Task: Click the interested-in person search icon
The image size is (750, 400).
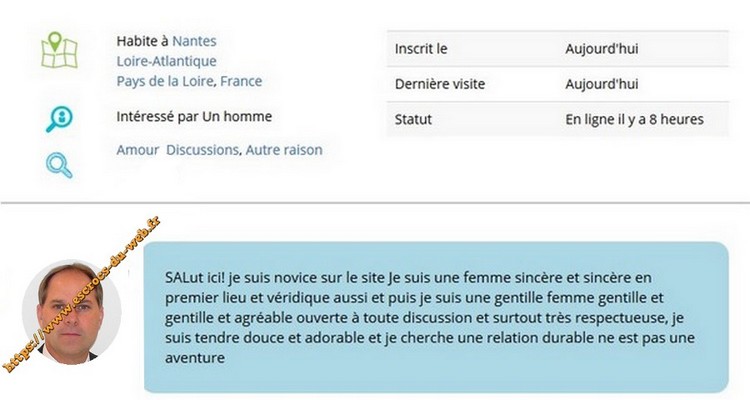Action: point(59,118)
